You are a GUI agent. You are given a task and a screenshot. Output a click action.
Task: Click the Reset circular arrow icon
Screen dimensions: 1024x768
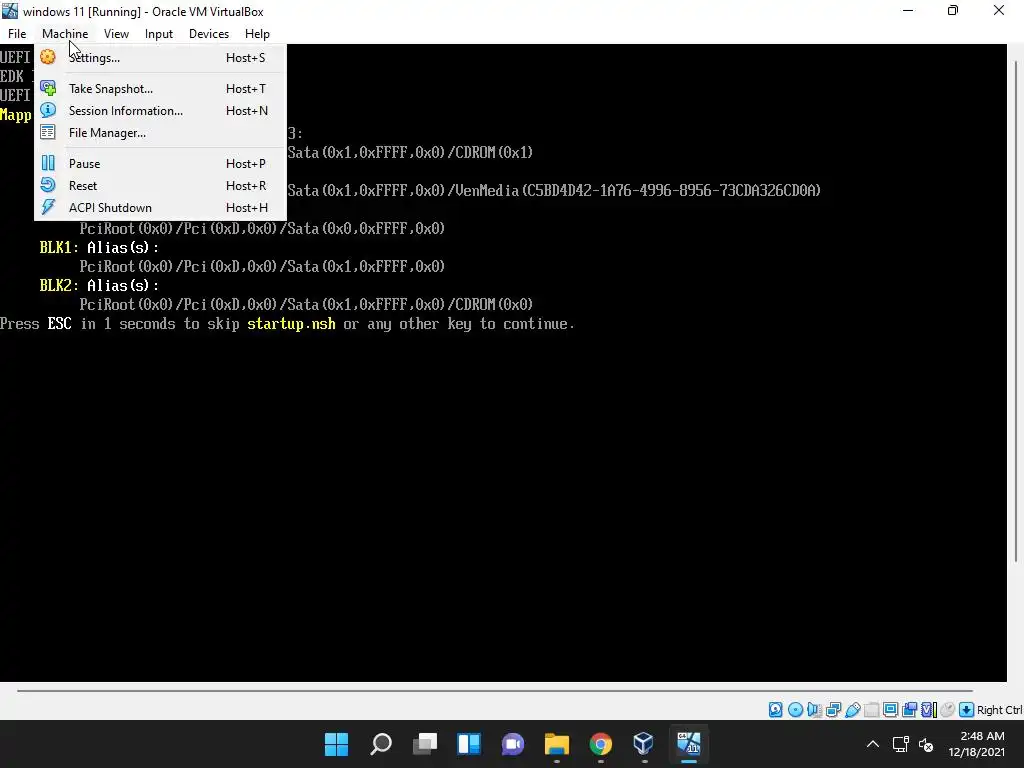click(x=48, y=185)
